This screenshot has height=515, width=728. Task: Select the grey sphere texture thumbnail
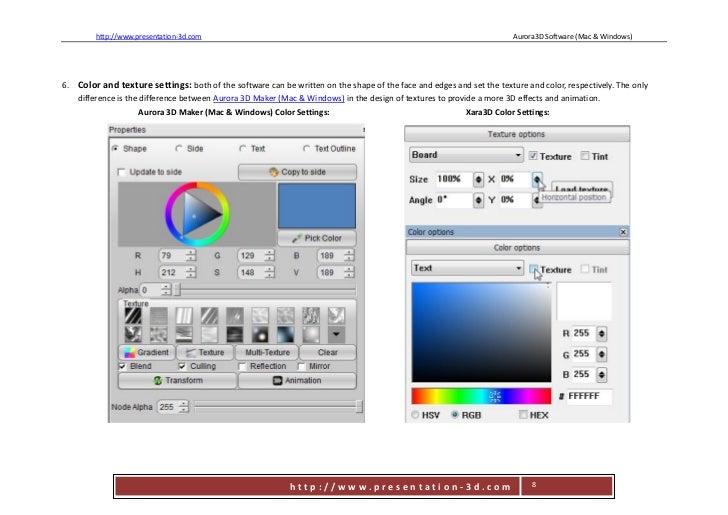[x=311, y=334]
